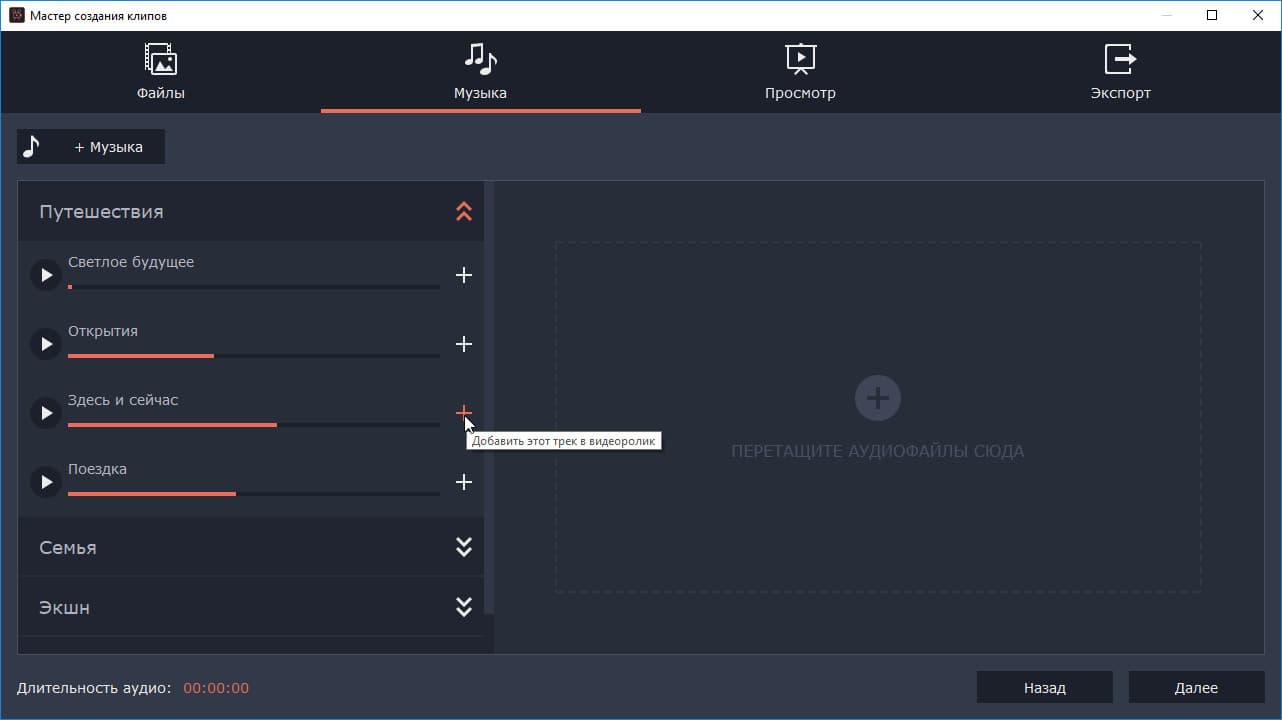Click the music note icon
Viewport: 1282px width, 720px height.
pyautogui.click(x=32, y=147)
